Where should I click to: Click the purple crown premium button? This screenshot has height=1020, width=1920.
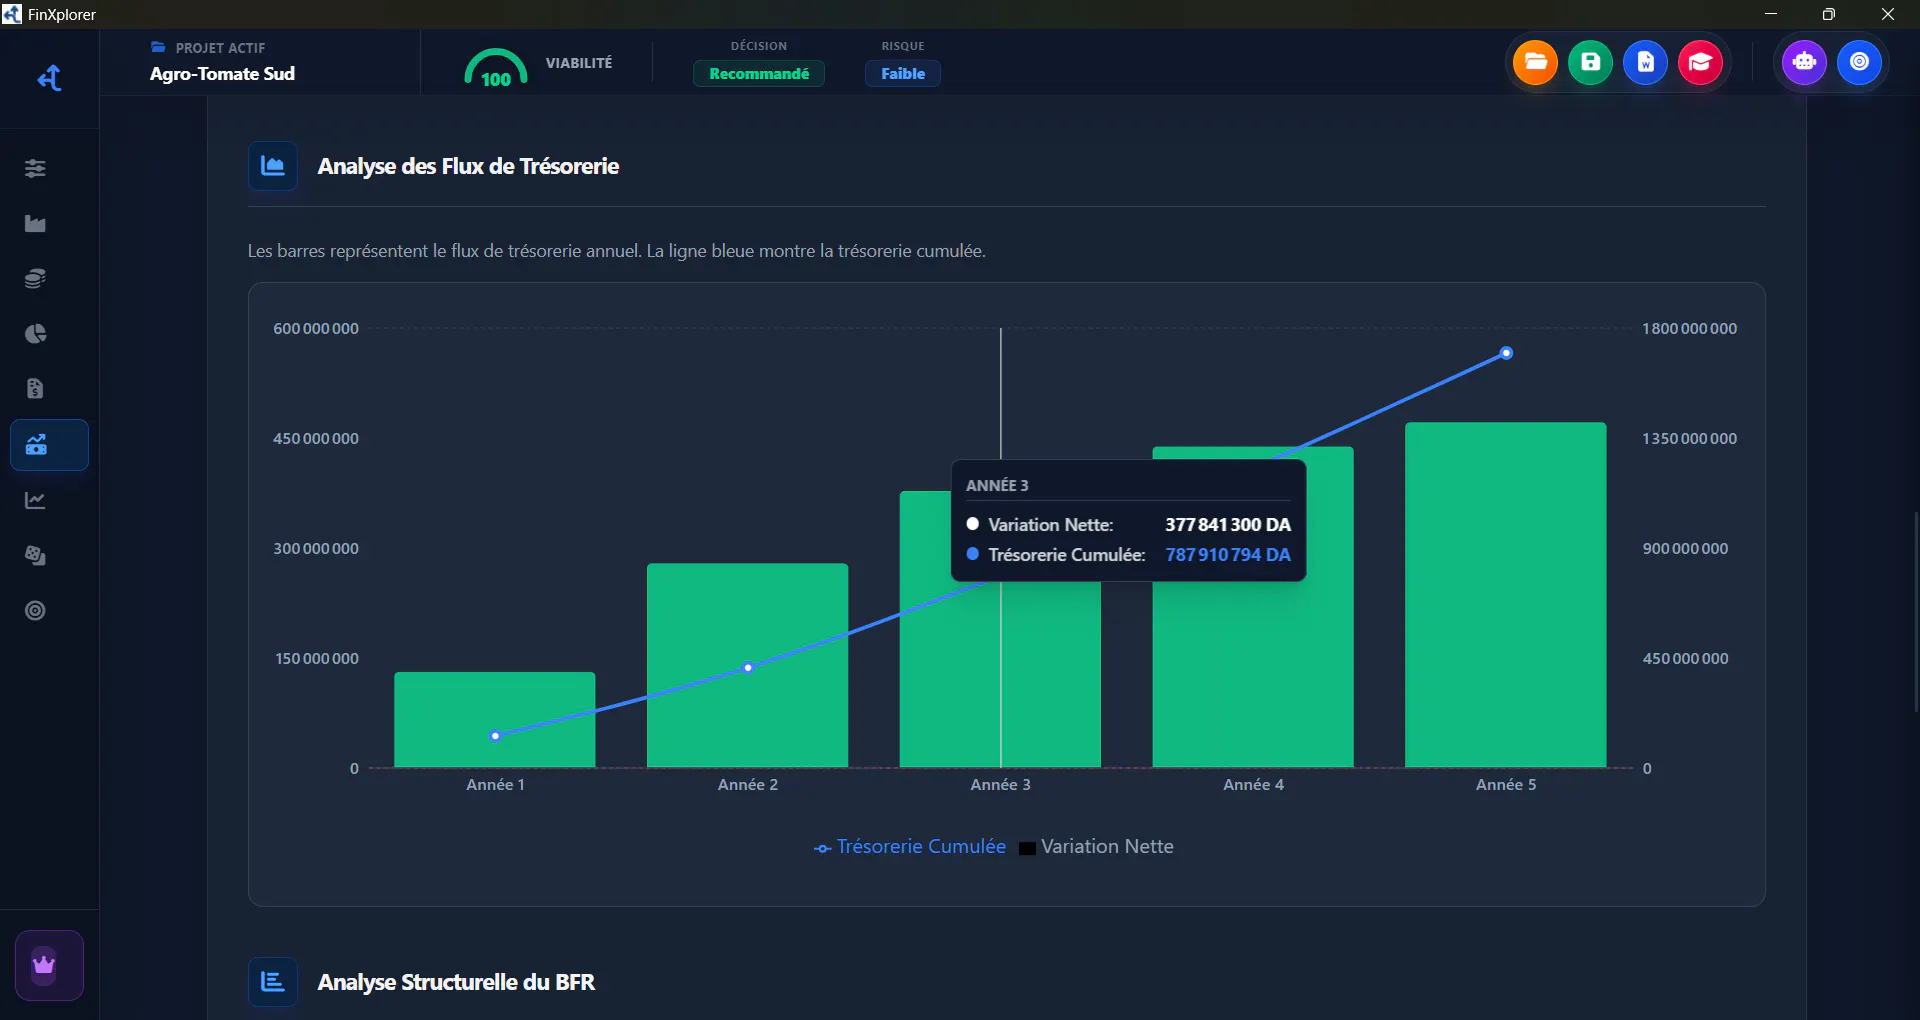[49, 965]
